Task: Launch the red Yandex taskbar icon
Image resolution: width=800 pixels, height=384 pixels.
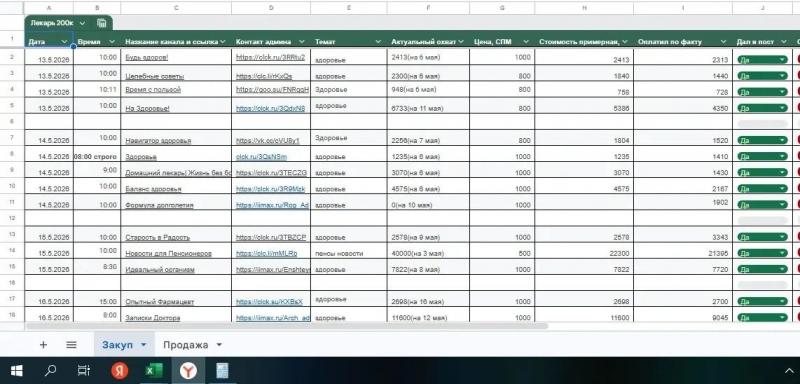Action: tap(119, 371)
